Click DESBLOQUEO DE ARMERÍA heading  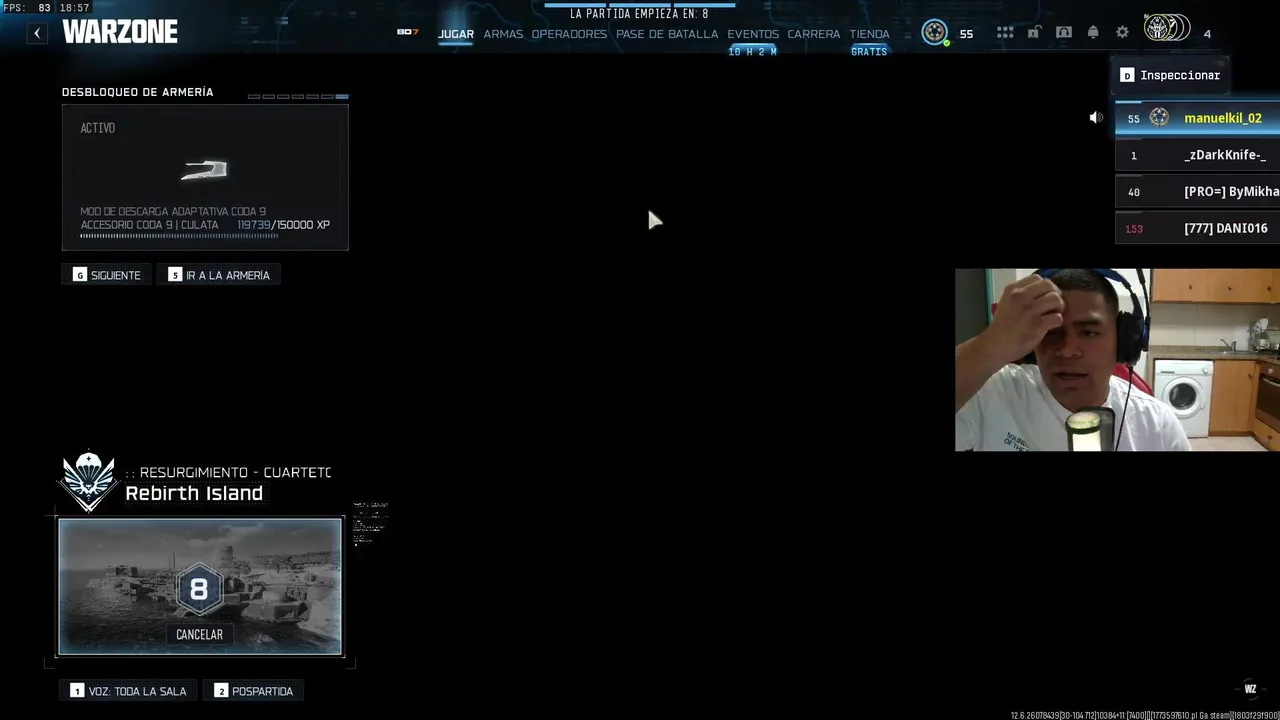(137, 92)
